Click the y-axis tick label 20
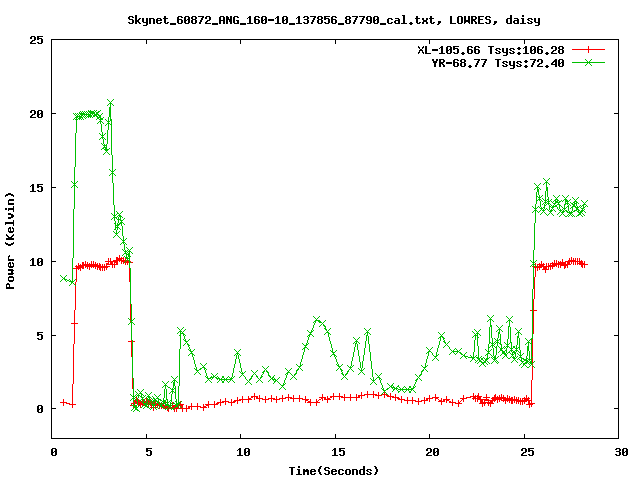Image resolution: width=640 pixels, height=480 pixels. [36, 114]
